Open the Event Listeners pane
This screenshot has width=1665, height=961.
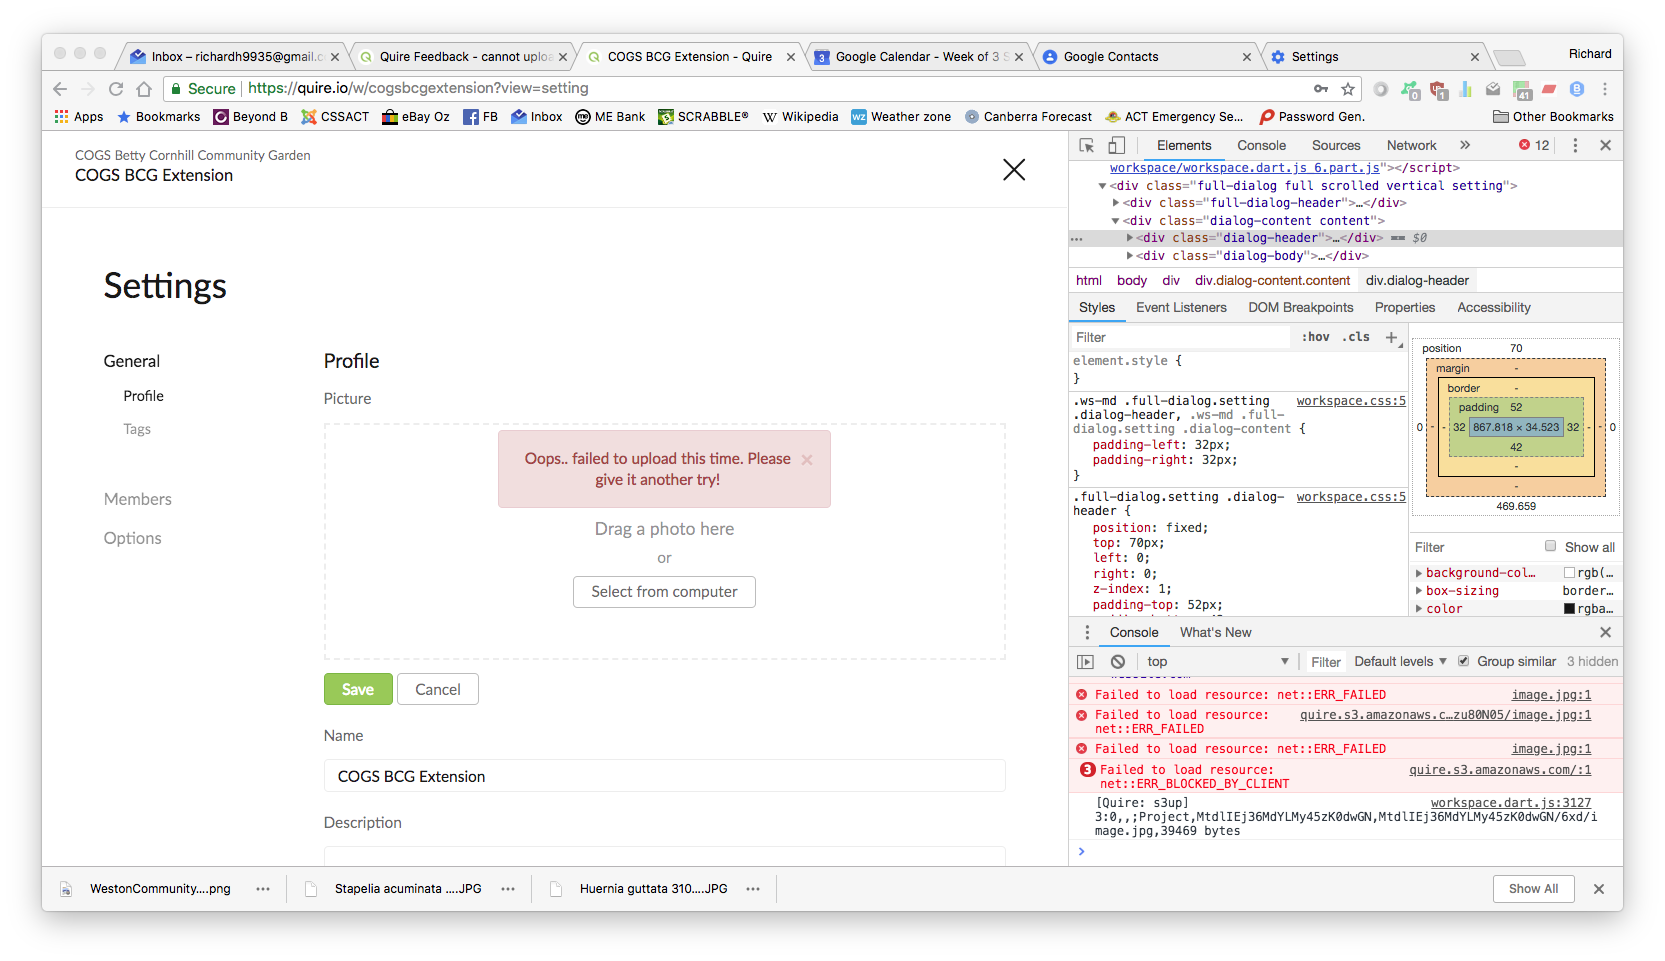click(x=1181, y=308)
